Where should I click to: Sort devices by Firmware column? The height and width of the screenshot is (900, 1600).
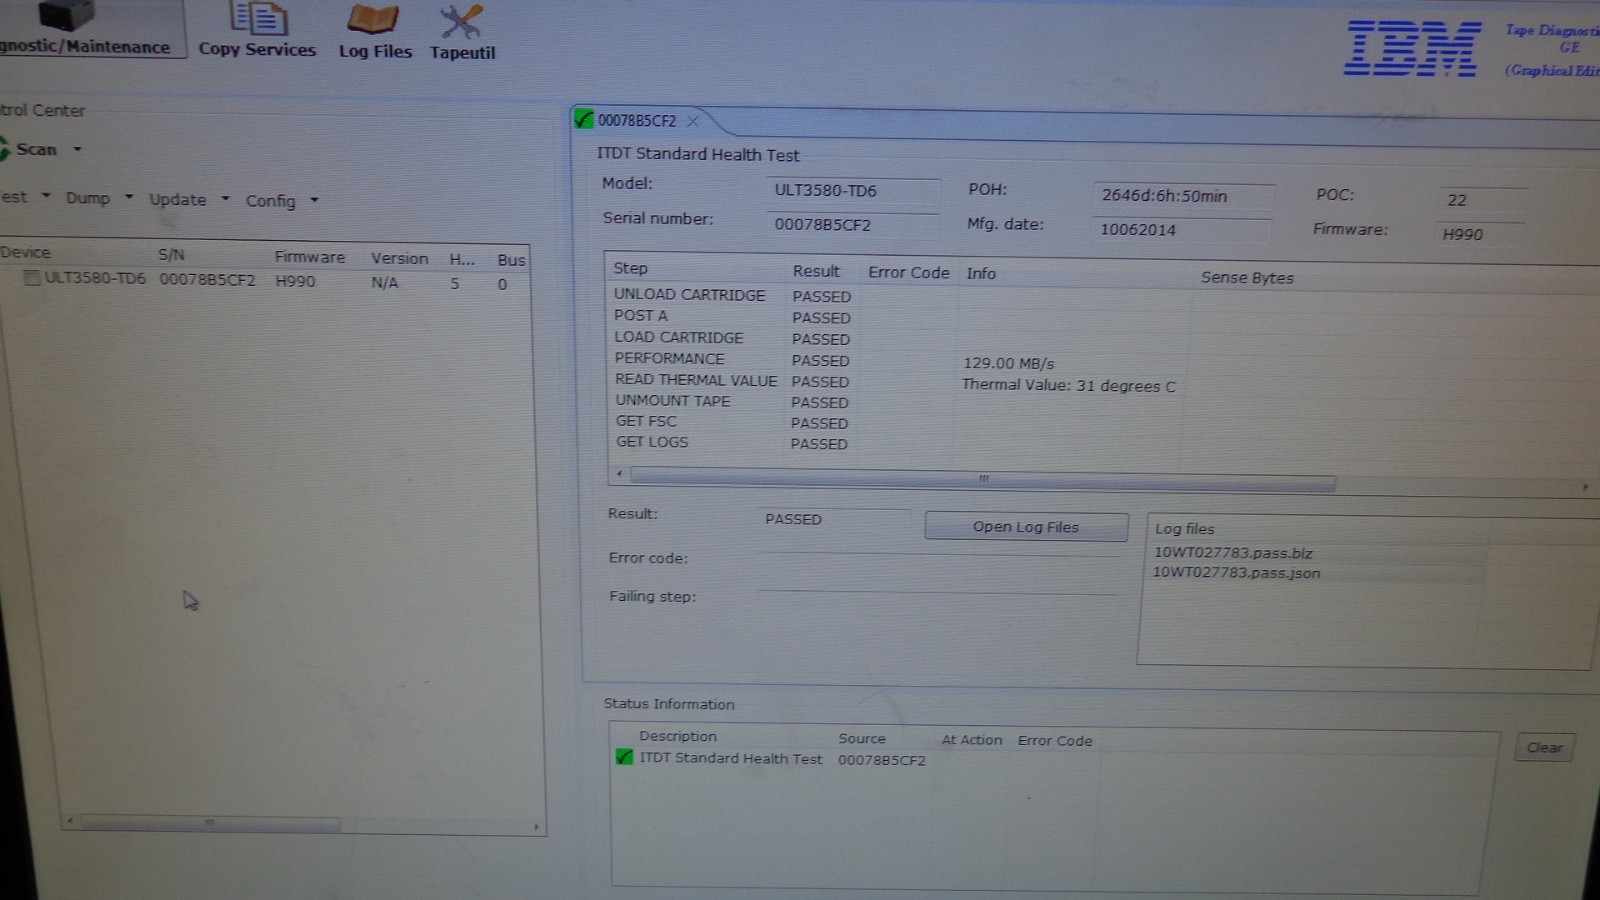tap(310, 257)
